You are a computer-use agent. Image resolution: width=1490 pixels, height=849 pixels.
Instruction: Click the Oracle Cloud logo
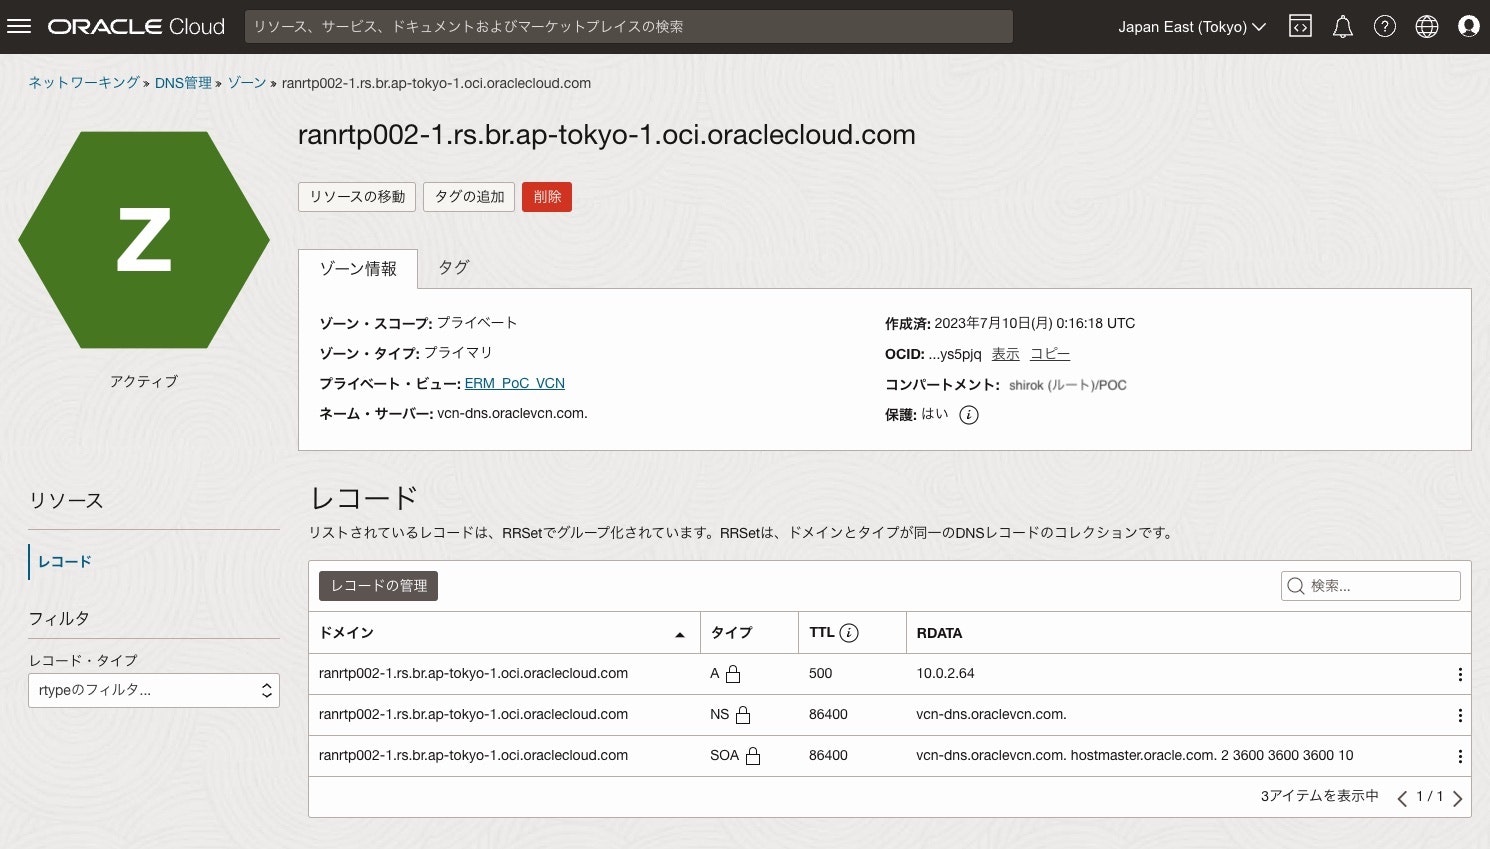[137, 27]
